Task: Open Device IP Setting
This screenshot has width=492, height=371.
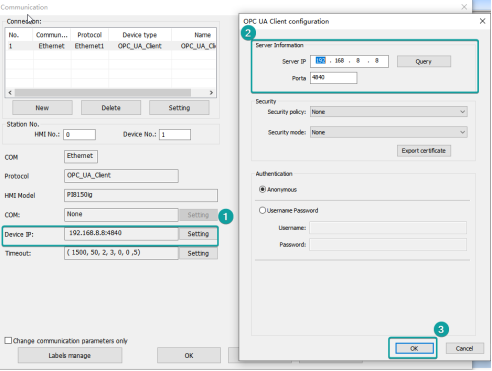Action: click(198, 234)
